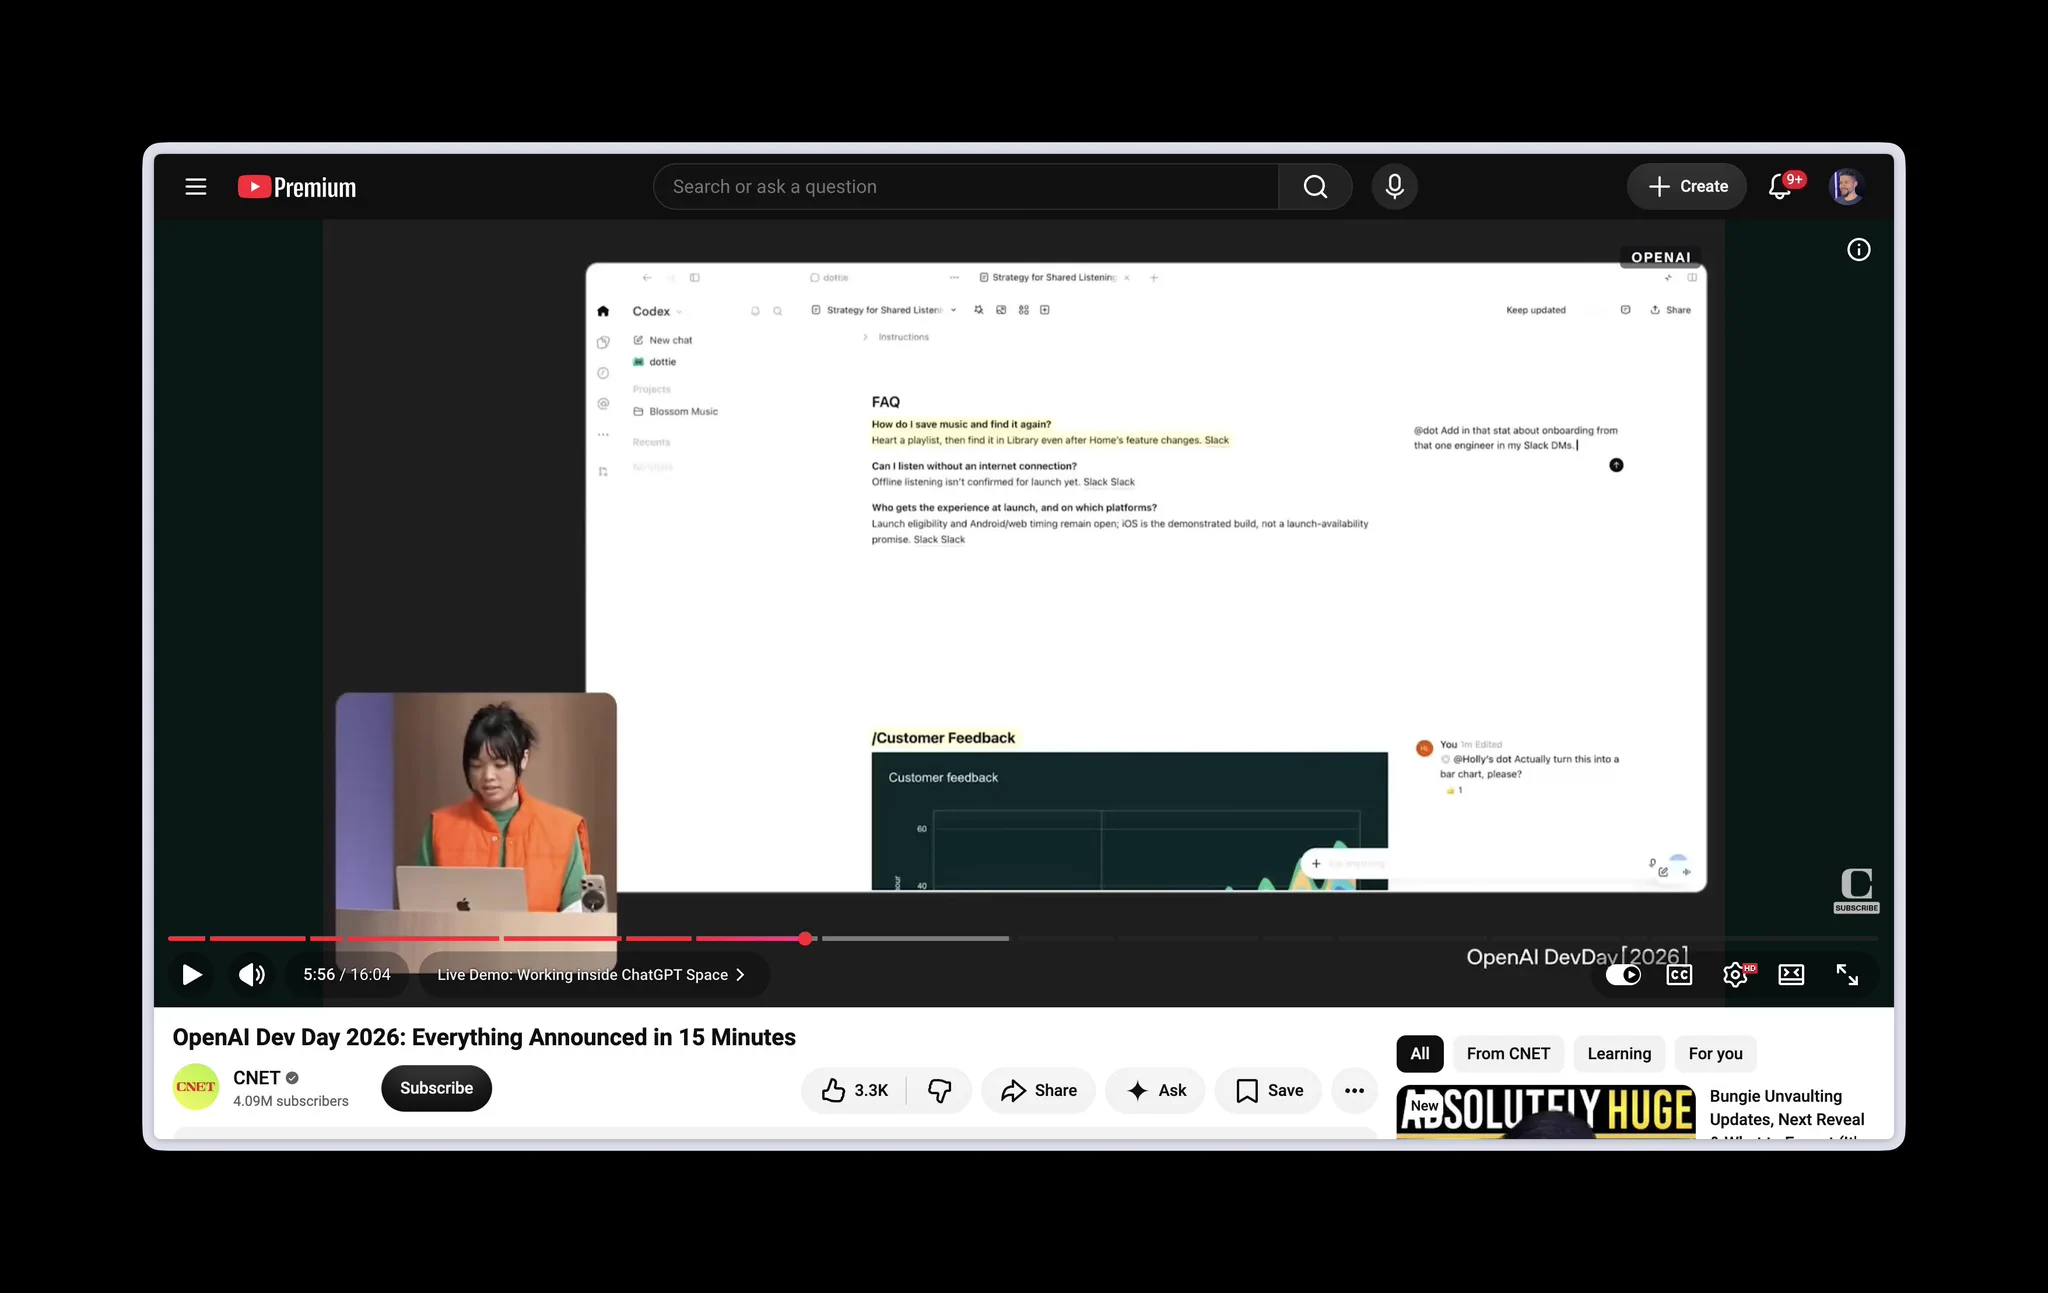
Task: Open the Create dropdown
Action: [1687, 187]
